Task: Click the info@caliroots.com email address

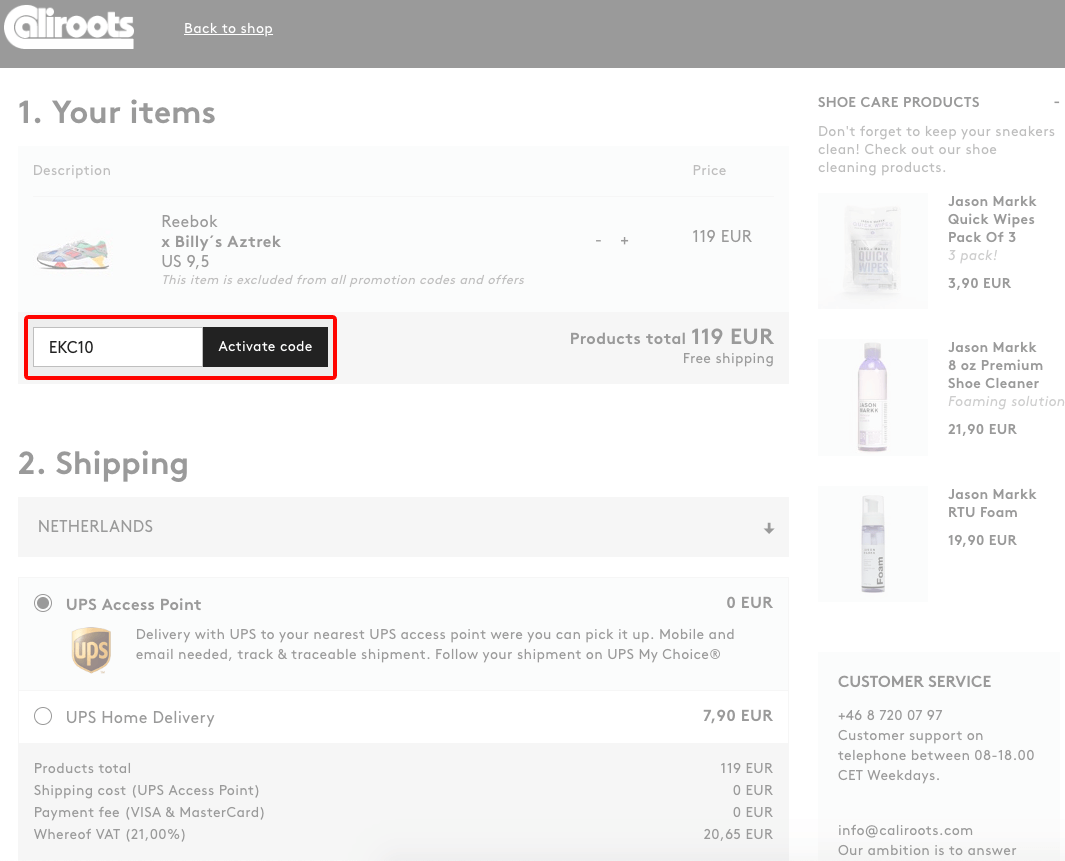Action: (905, 830)
